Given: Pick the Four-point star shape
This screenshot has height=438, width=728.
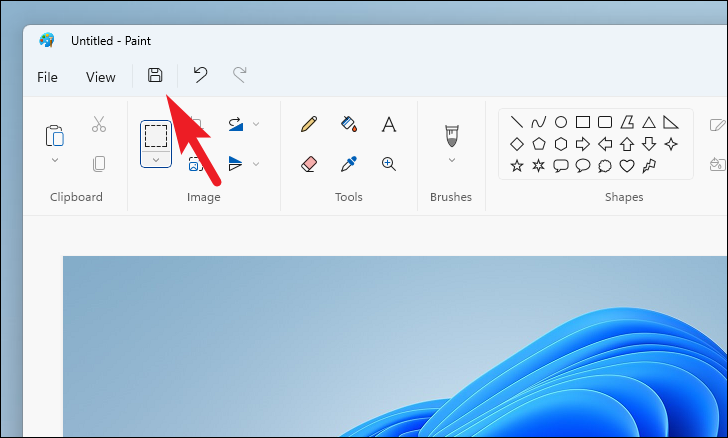Looking at the screenshot, I should tap(671, 144).
